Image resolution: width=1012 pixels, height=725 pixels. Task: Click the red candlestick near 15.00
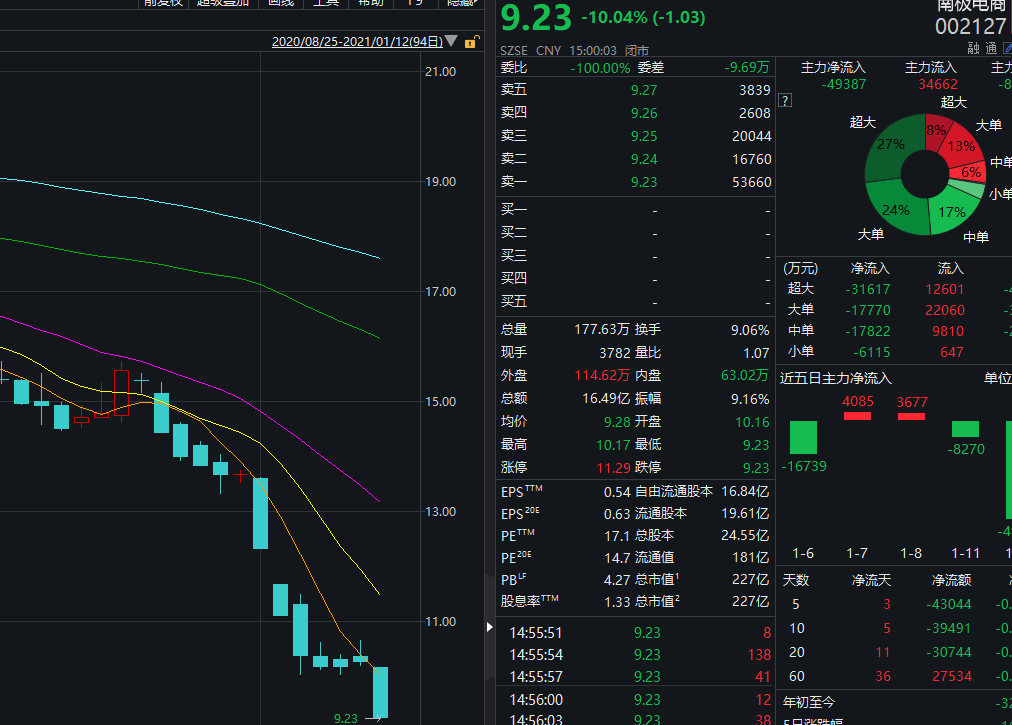pos(121,392)
